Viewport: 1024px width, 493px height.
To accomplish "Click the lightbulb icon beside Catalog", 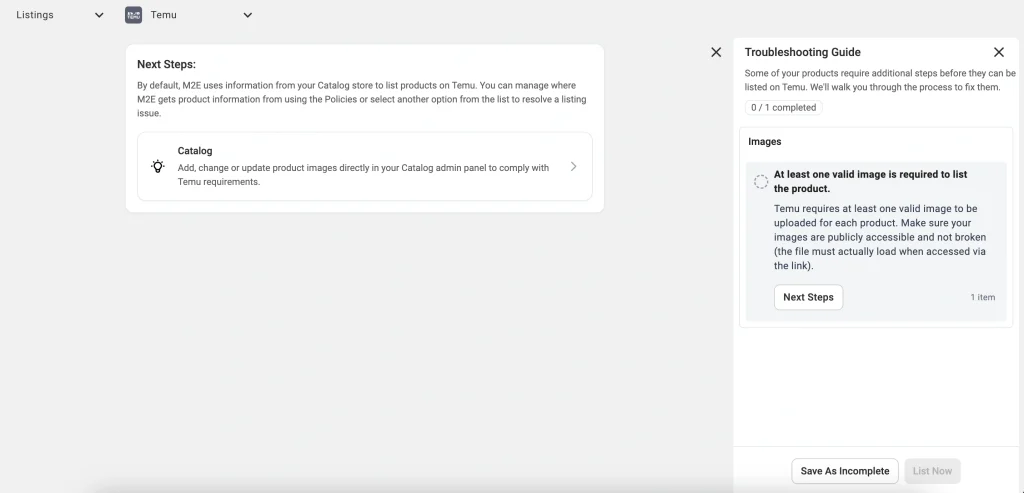I will (158, 167).
